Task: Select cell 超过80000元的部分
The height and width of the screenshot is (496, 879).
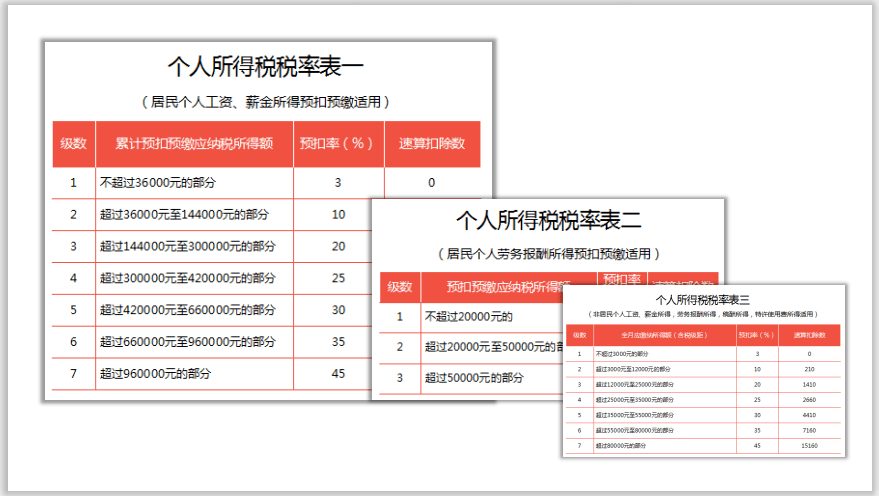Action: pos(621,446)
